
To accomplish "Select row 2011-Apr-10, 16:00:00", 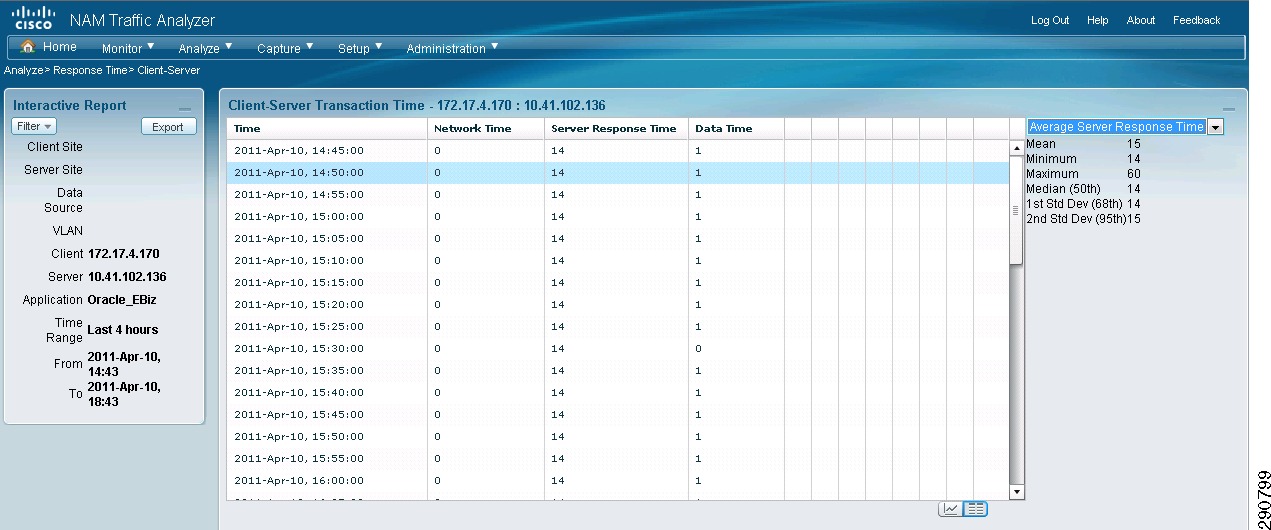I will (x=618, y=480).
